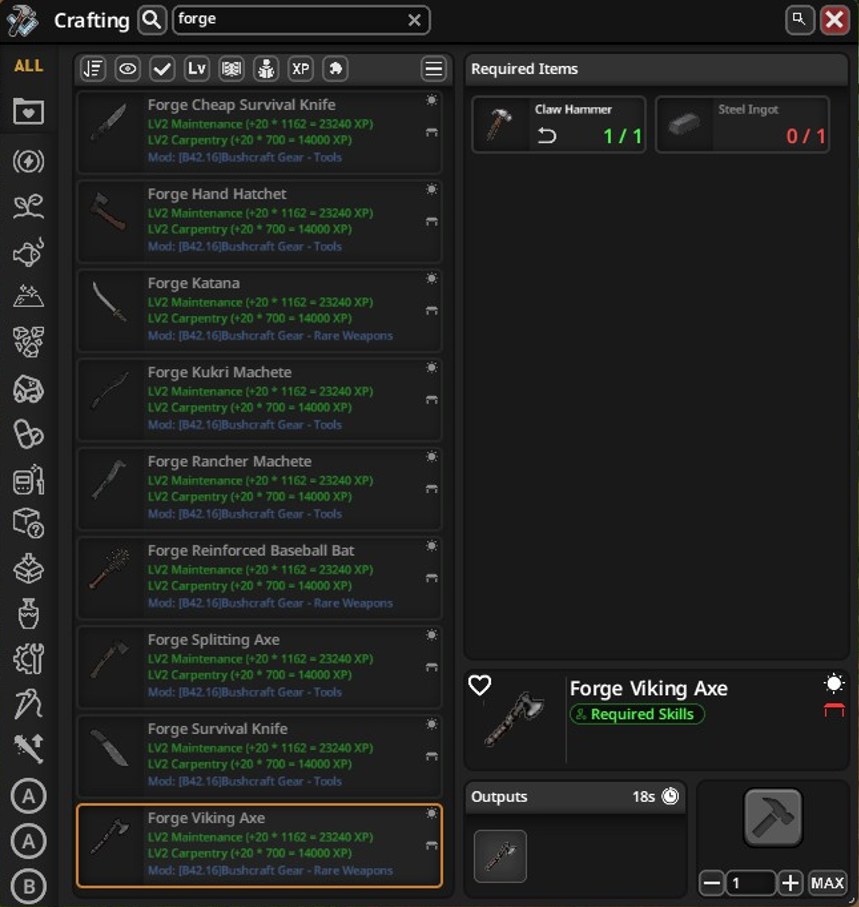The height and width of the screenshot is (907, 859).
Task: Click the search magnifier icon beside Crafting
Action: (152, 20)
